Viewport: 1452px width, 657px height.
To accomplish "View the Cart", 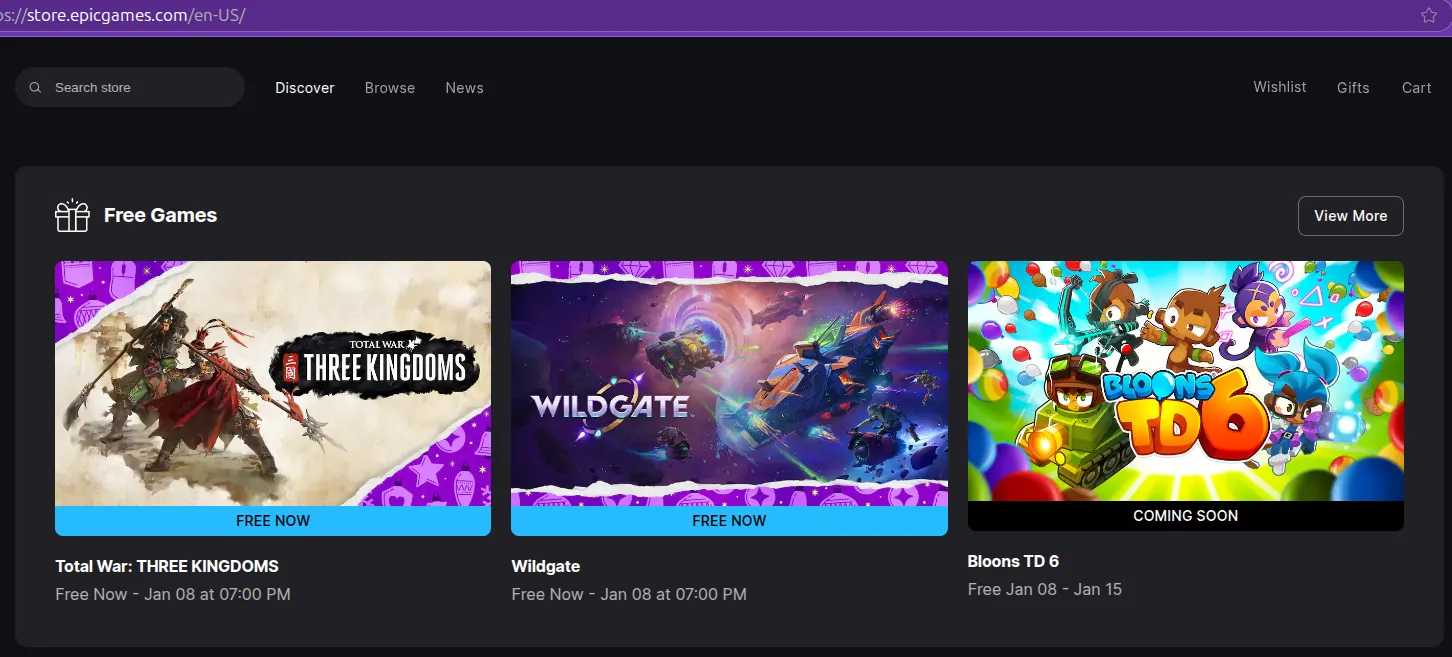I will [1417, 88].
